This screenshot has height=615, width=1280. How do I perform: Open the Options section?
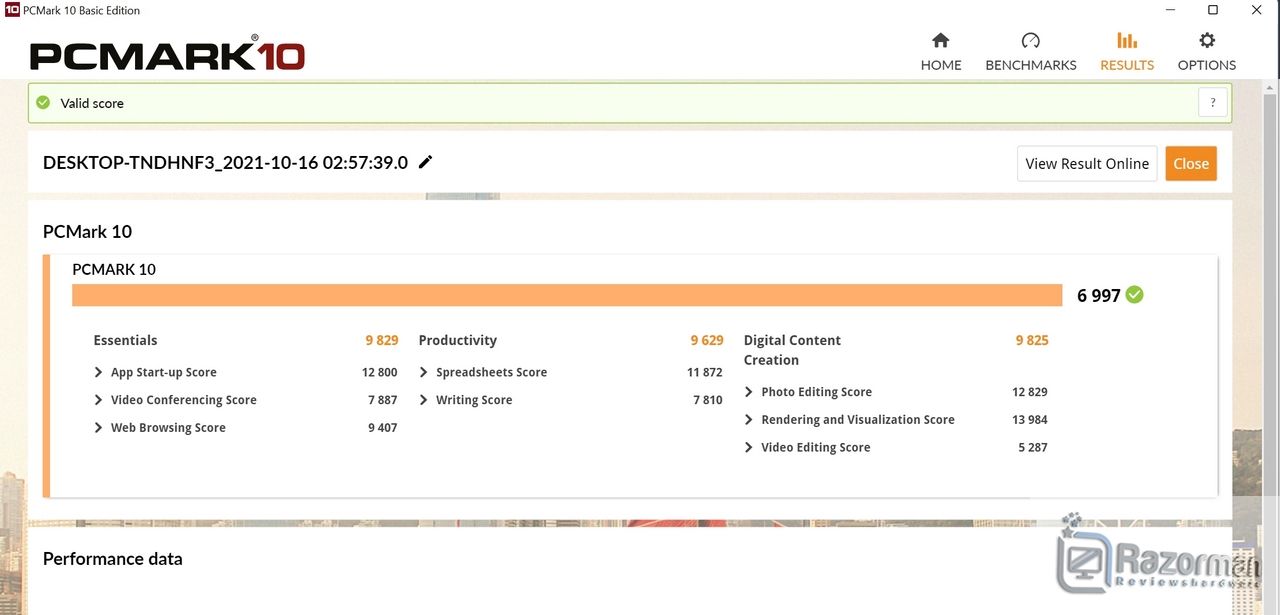[x=1207, y=52]
